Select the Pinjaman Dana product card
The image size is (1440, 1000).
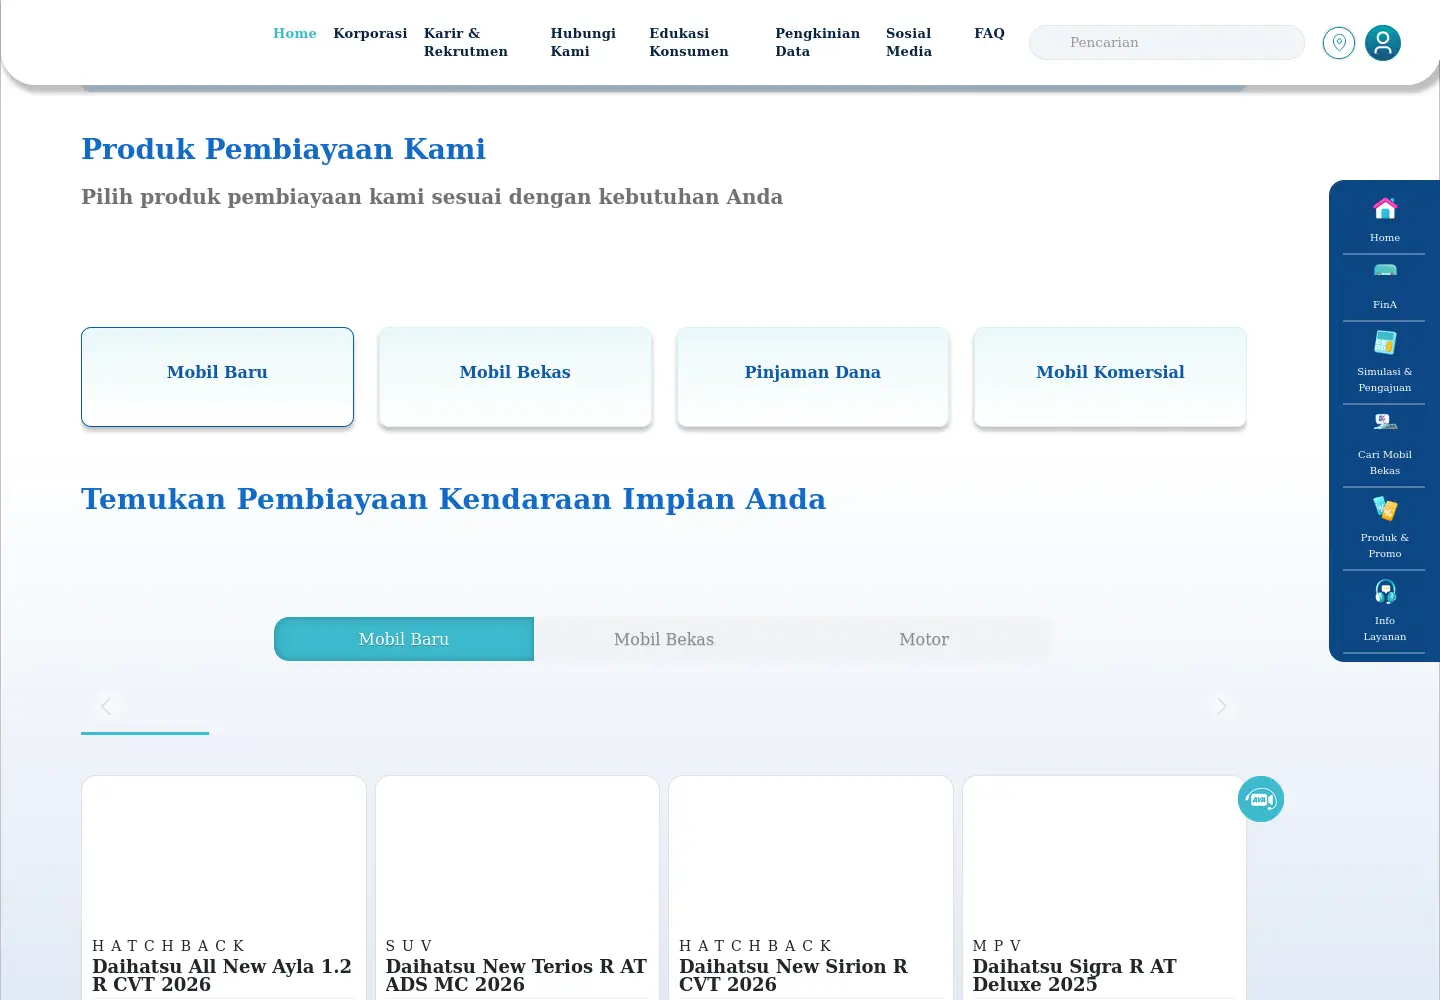click(x=813, y=377)
